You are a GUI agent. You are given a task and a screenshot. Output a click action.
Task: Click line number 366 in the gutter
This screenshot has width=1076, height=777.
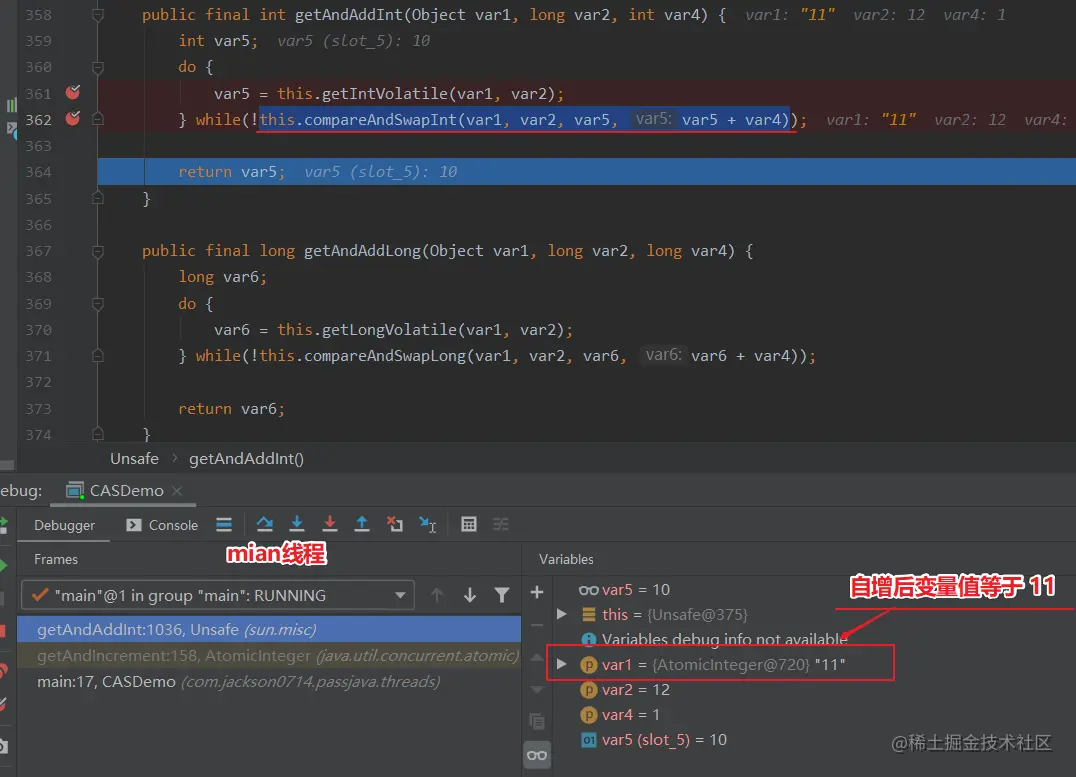click(x=38, y=225)
